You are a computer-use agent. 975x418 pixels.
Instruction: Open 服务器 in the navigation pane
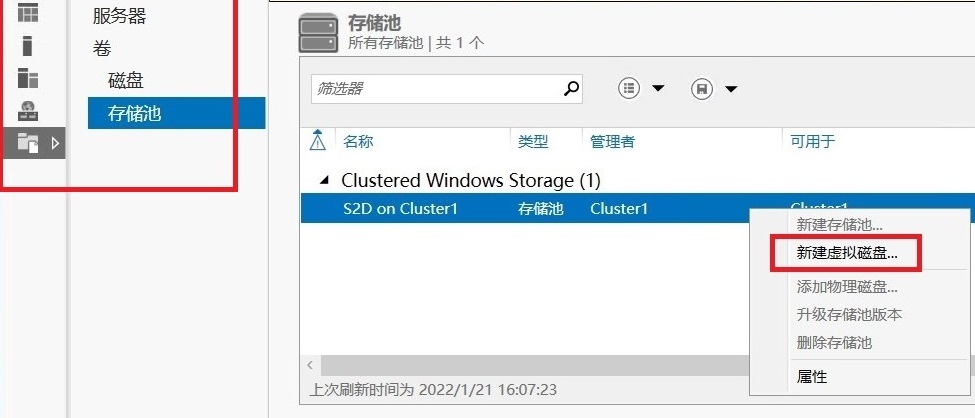point(119,16)
